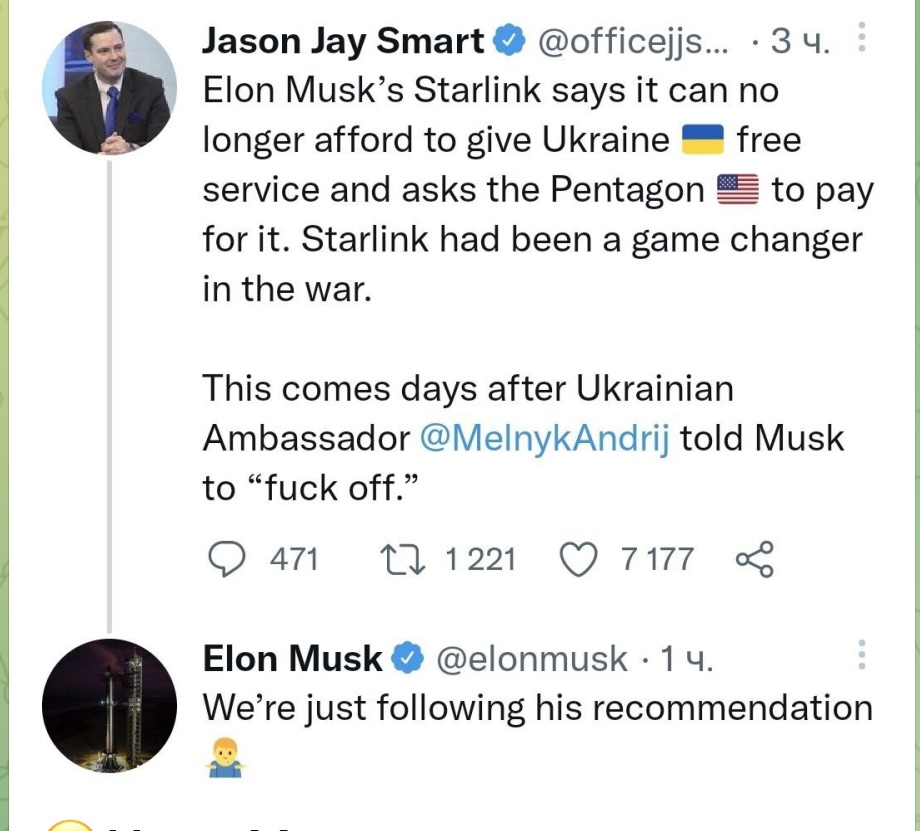Share the tweet via share icon
The height and width of the screenshot is (831, 920).
coord(755,559)
